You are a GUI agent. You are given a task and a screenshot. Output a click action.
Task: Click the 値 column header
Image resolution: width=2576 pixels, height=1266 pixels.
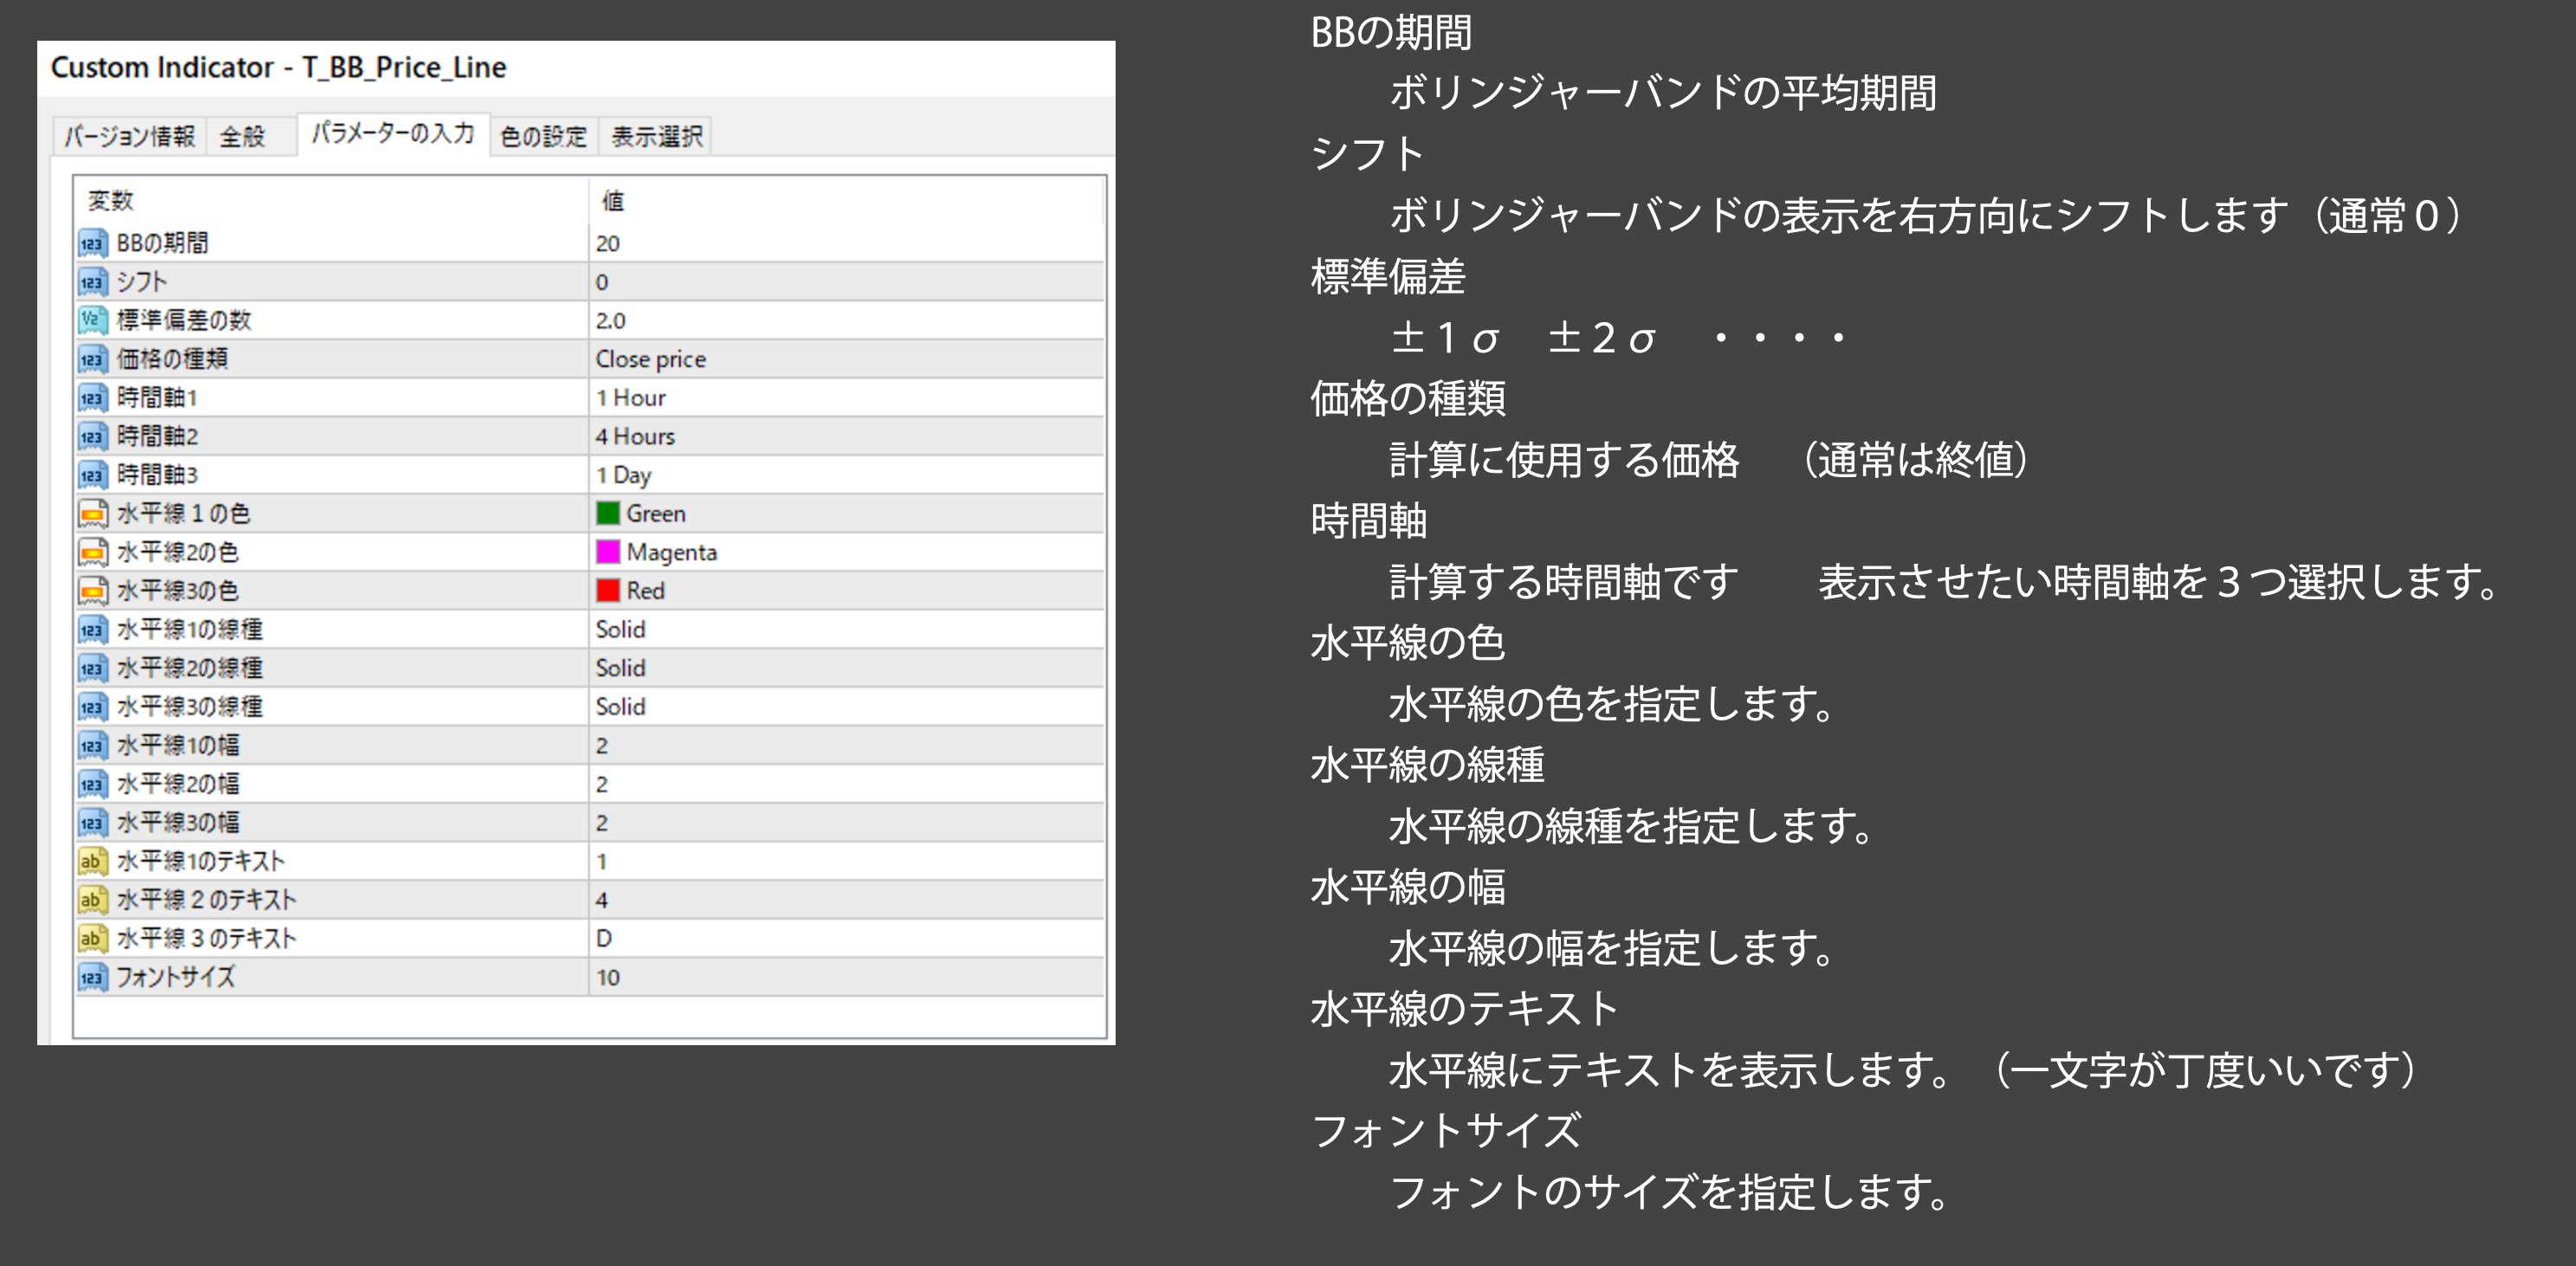point(613,201)
